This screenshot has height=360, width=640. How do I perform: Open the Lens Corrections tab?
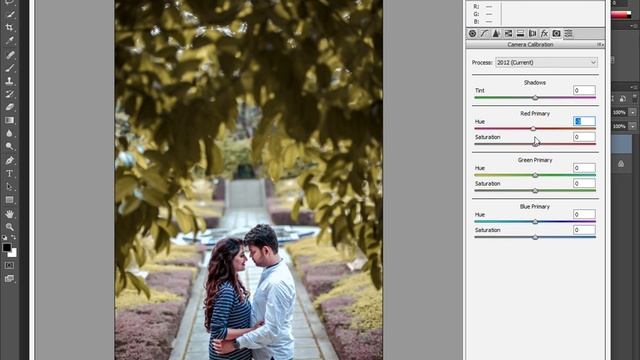click(x=532, y=33)
